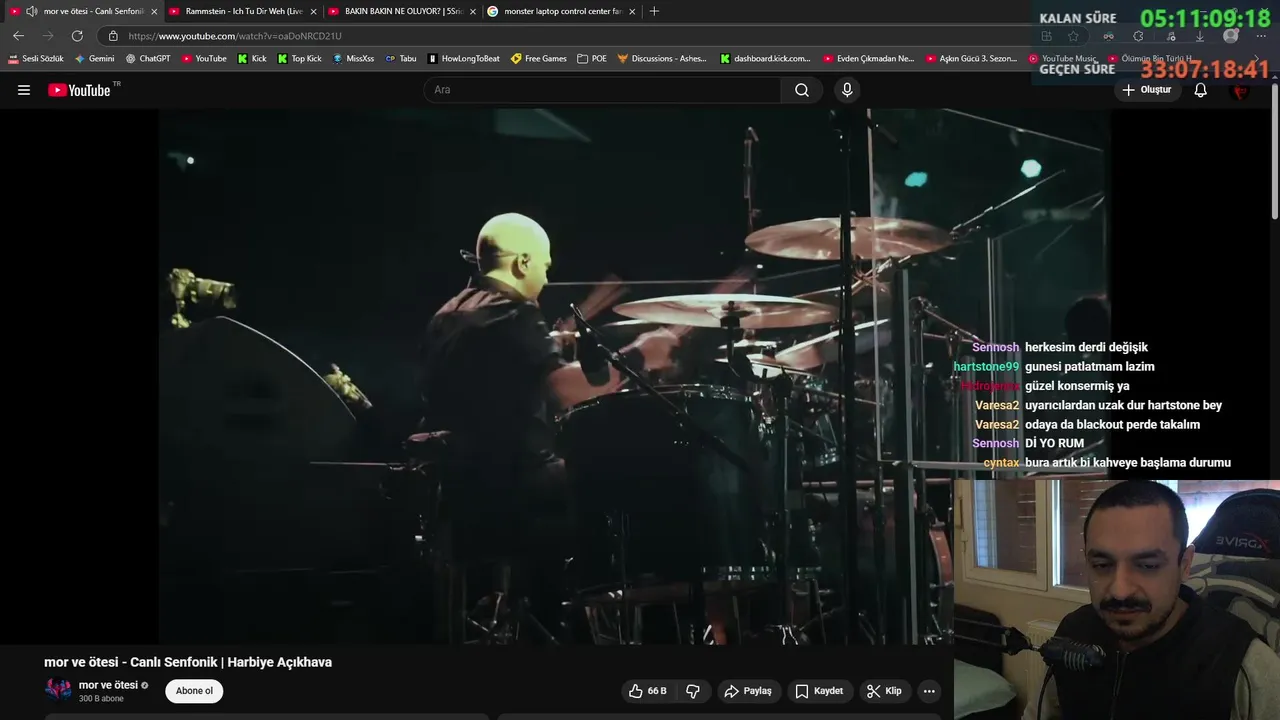This screenshot has width=1280, height=720.
Task: Share video with Paylaş button
Action: click(x=748, y=691)
